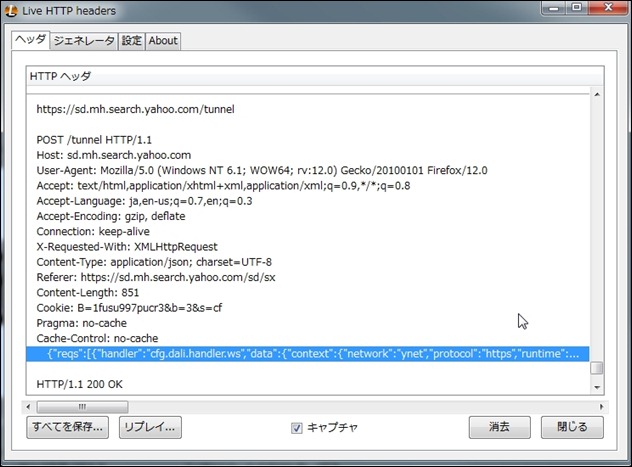632x467 pixels.
Task: Open the About tab
Action: pyautogui.click(x=163, y=41)
